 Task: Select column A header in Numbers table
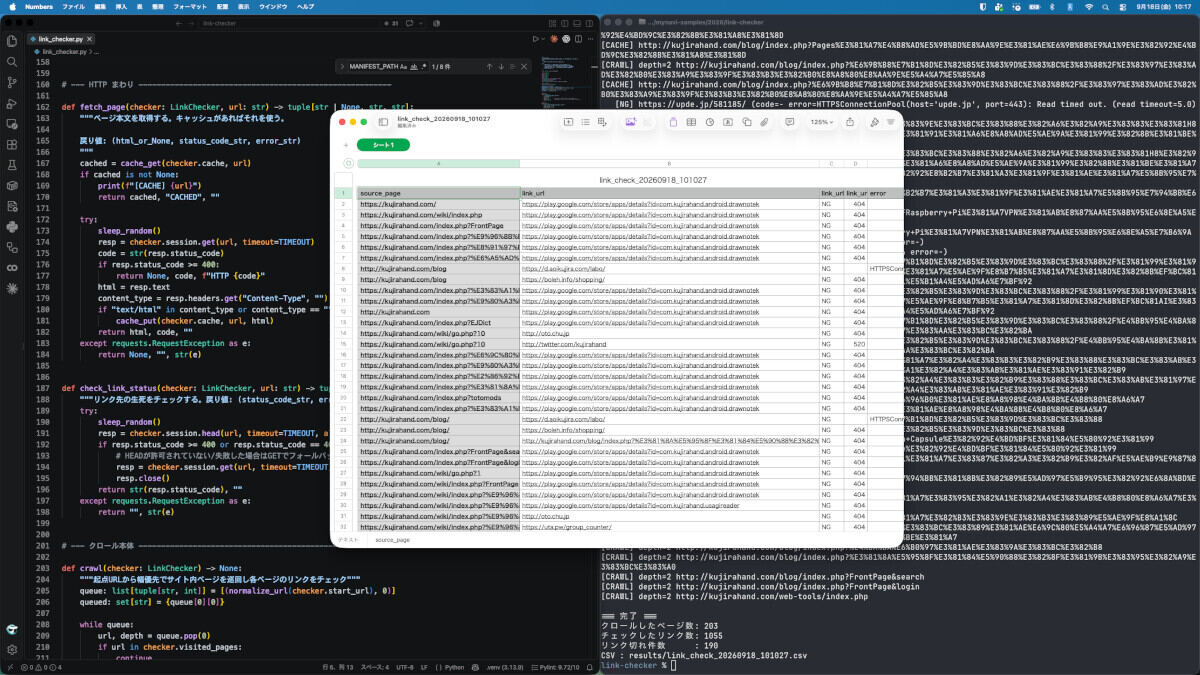438,163
